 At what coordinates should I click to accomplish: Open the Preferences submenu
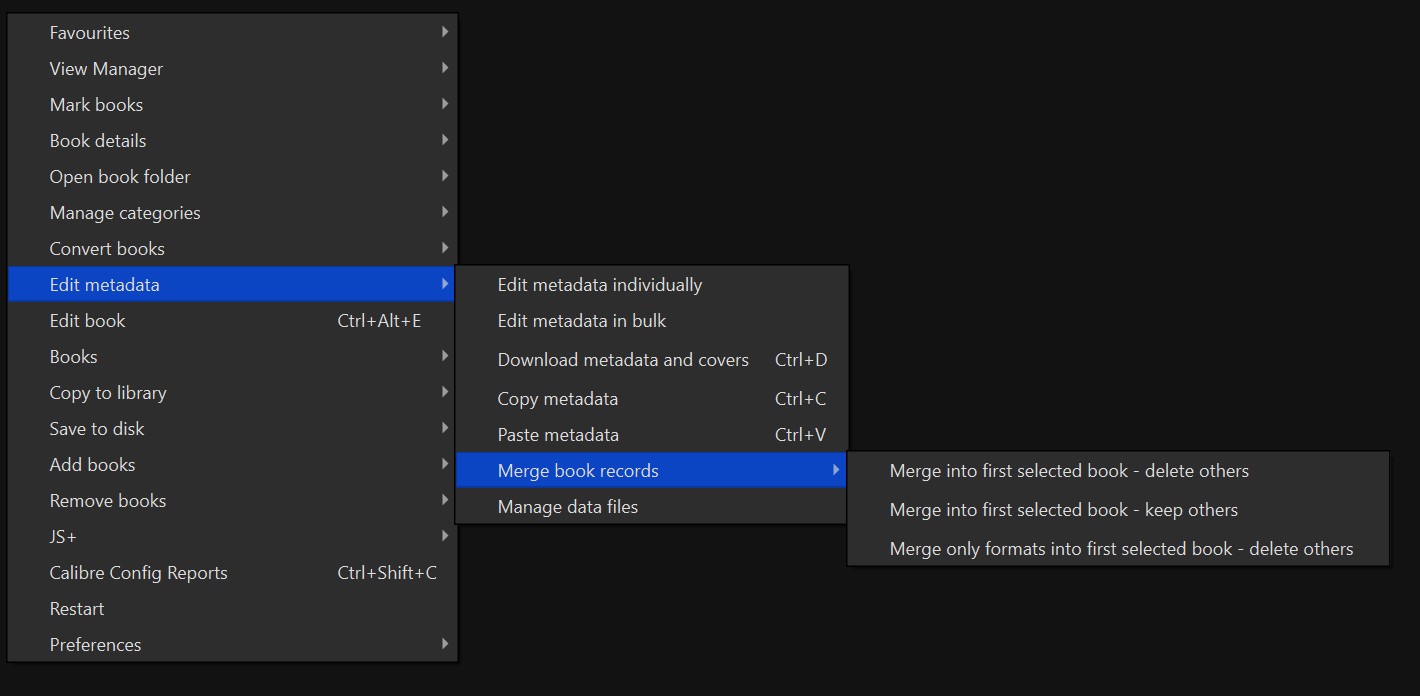click(x=96, y=645)
